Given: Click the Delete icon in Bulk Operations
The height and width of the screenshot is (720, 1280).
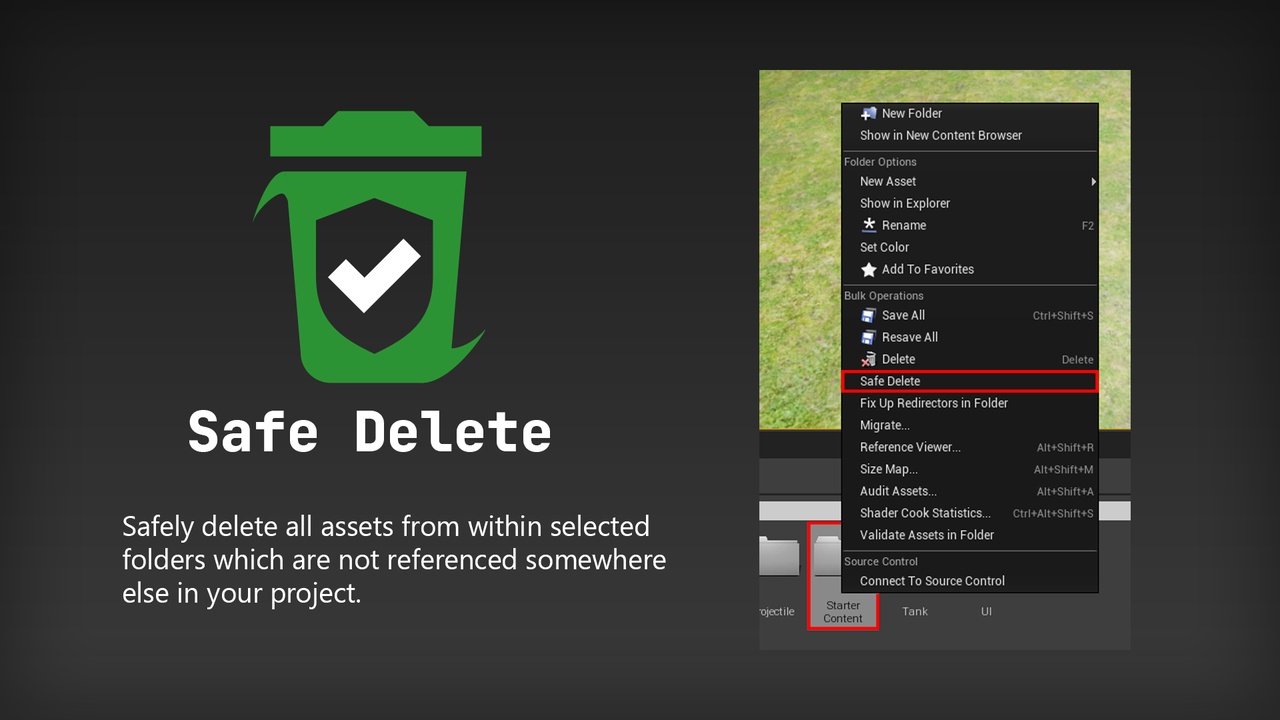Looking at the screenshot, I should [868, 359].
